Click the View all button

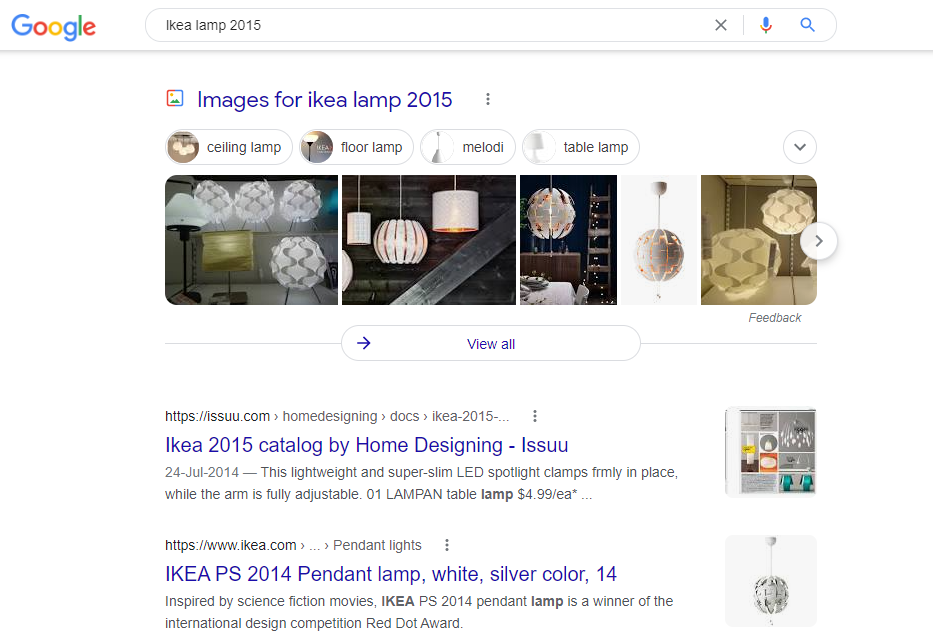pyautogui.click(x=490, y=343)
